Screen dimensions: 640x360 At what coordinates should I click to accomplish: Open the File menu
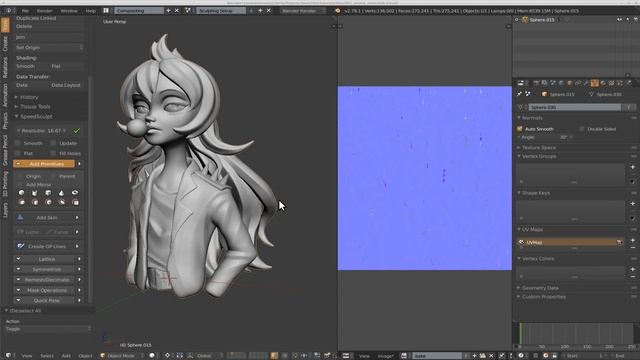[x=25, y=11]
